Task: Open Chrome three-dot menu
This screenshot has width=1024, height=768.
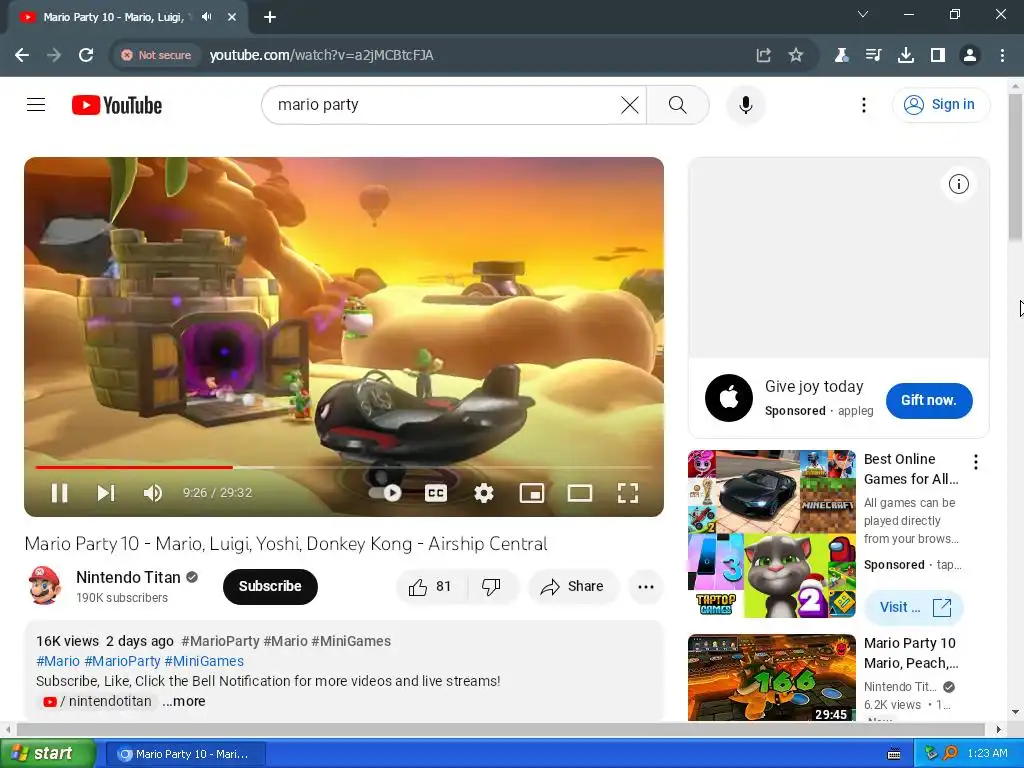Action: [x=1002, y=56]
